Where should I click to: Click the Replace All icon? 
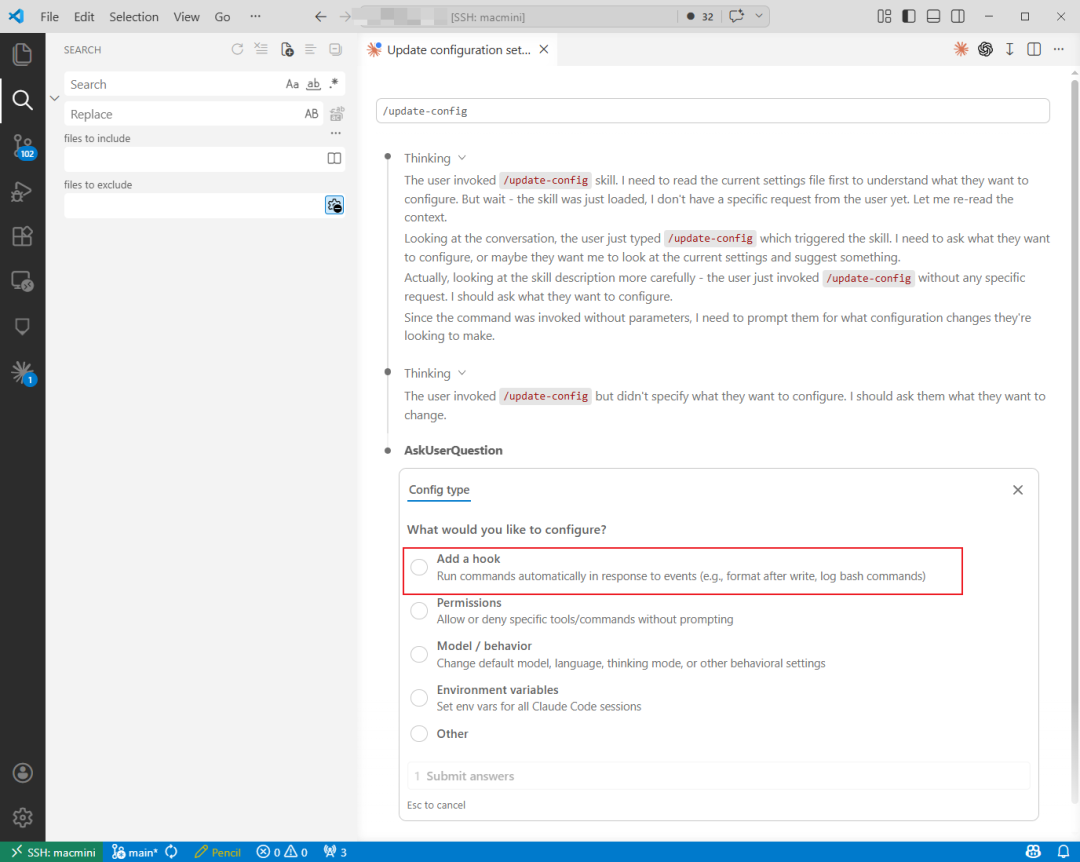coord(337,114)
